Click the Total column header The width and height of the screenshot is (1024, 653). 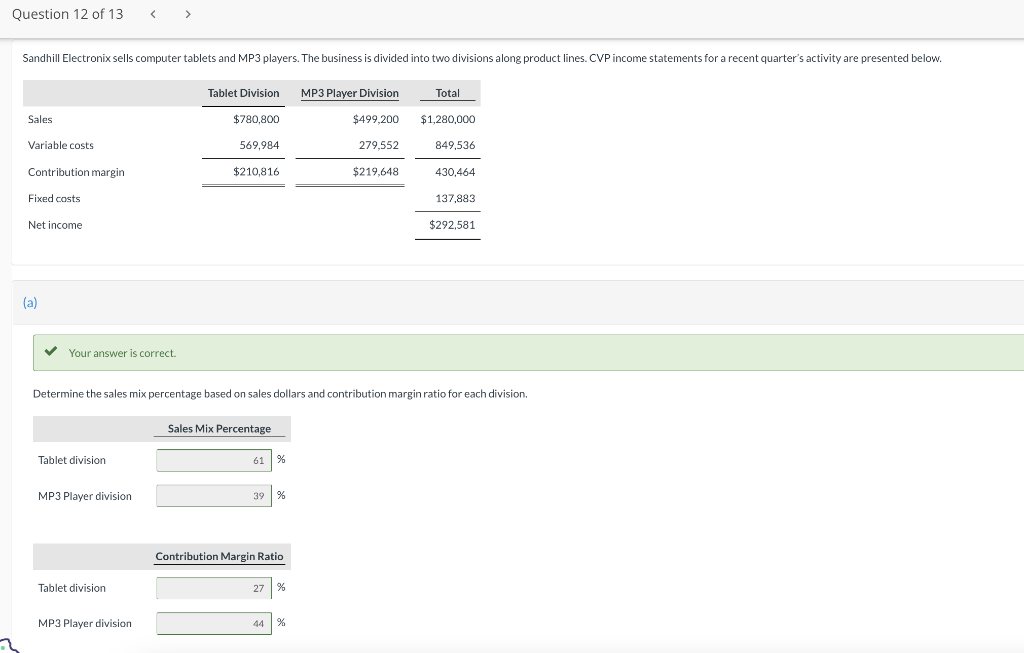pos(447,93)
